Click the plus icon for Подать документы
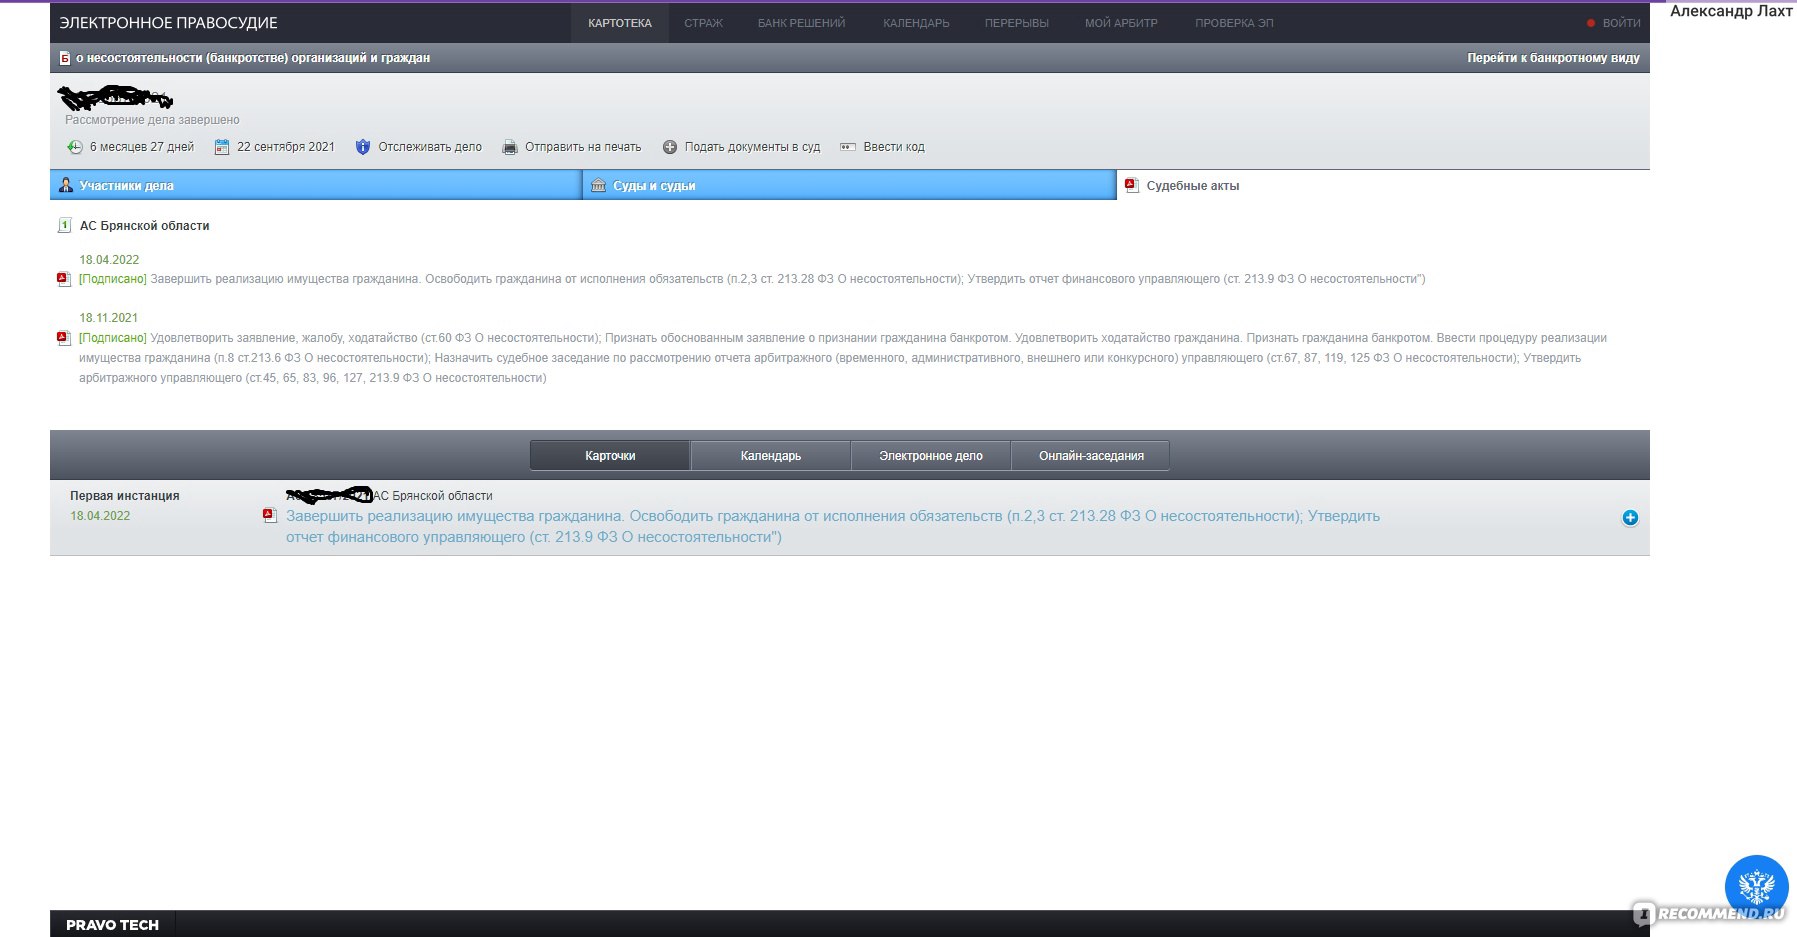The width and height of the screenshot is (1797, 937). pyautogui.click(x=670, y=147)
